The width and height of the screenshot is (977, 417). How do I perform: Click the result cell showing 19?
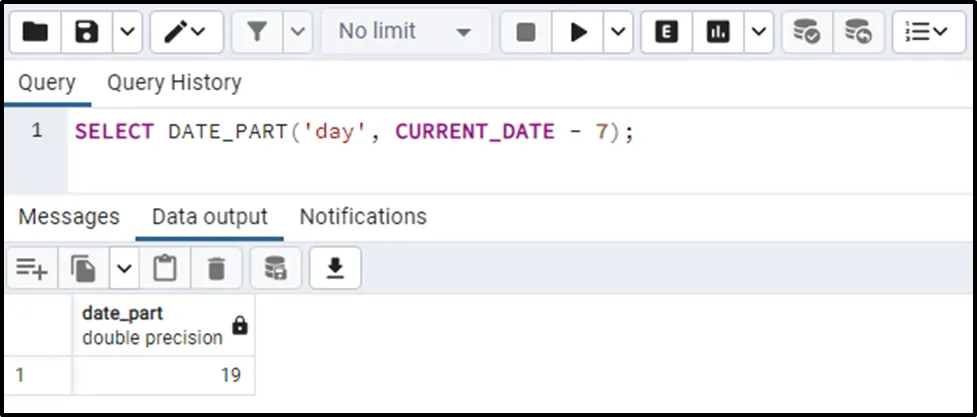point(164,376)
